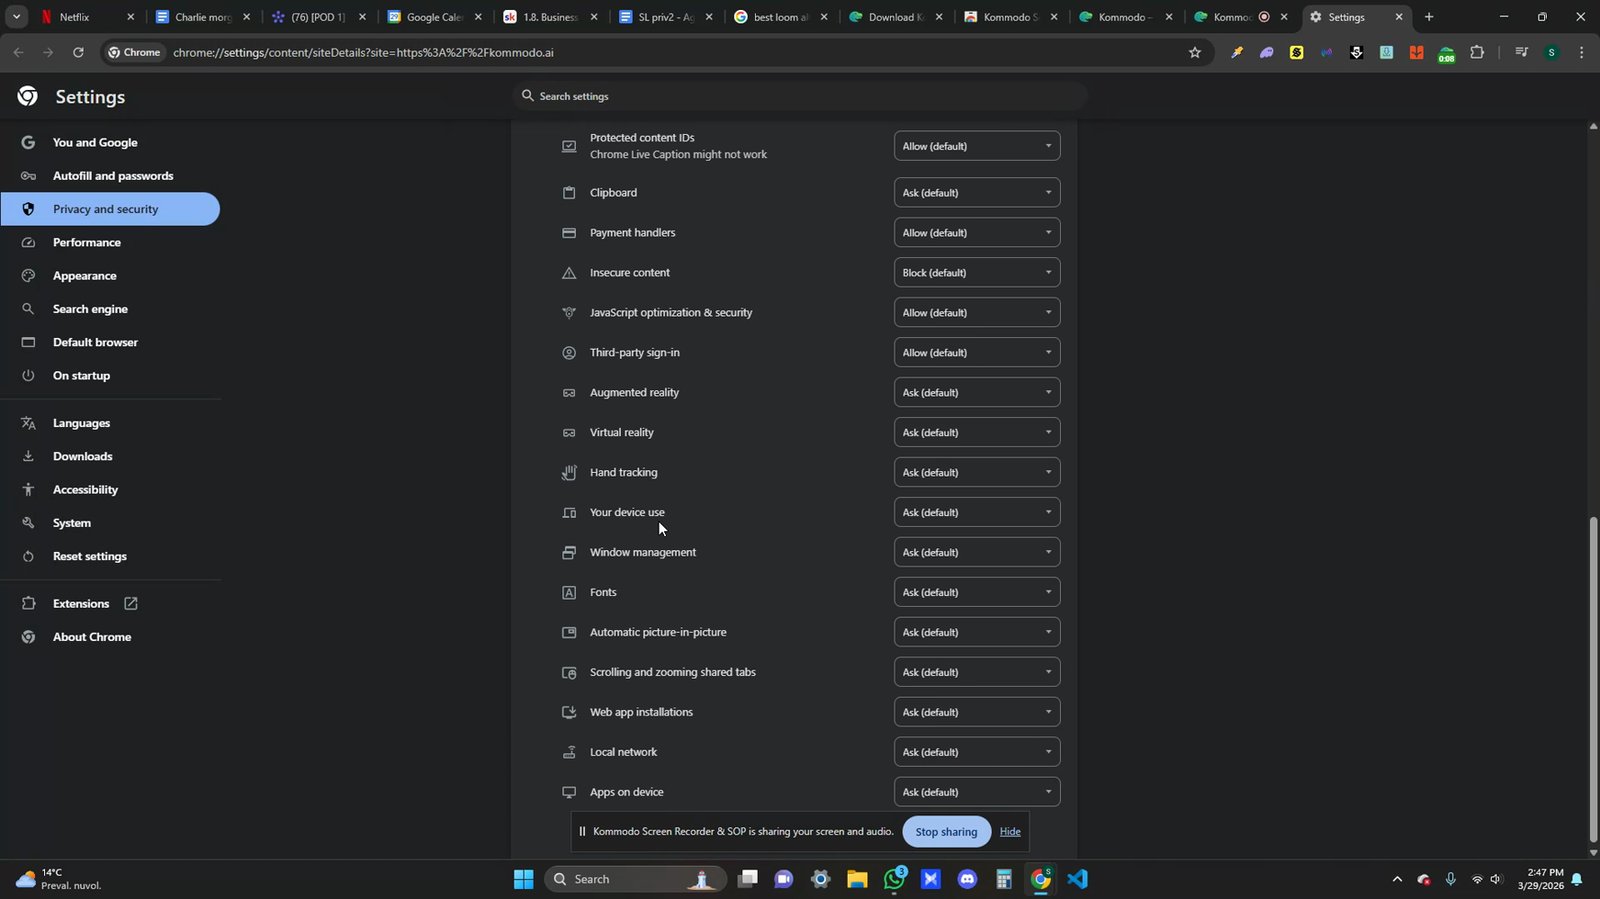
Task: Open Chrome's three-dot menu
Action: click(1581, 52)
